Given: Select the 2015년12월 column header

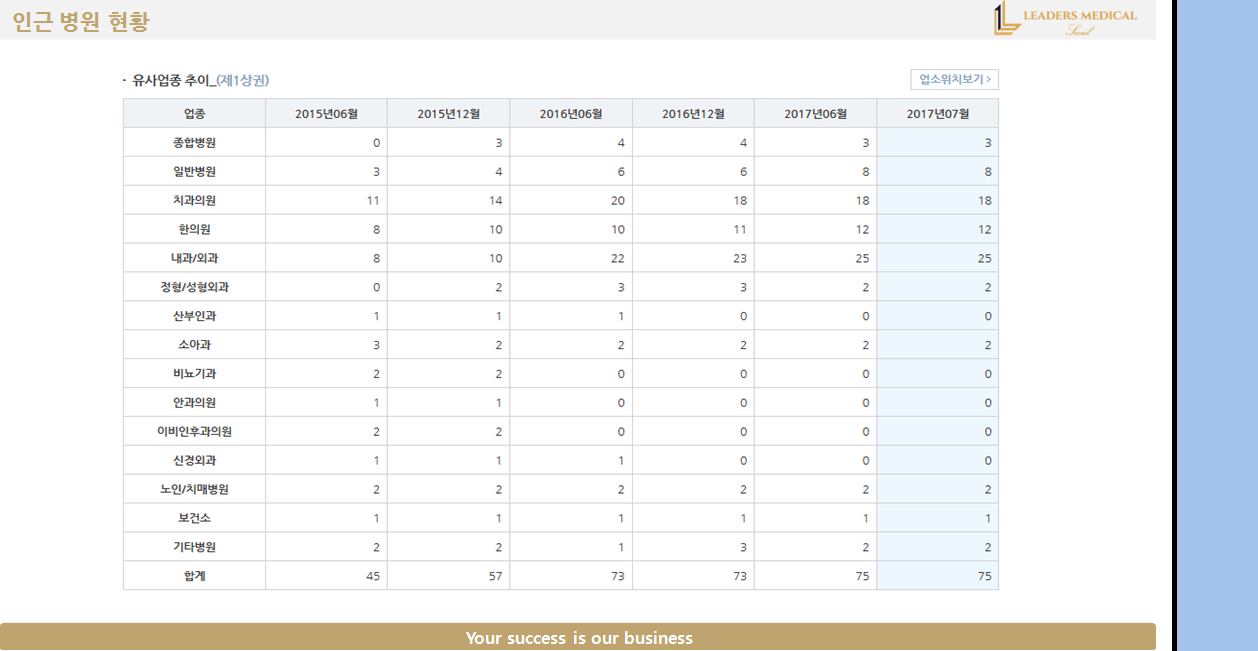Looking at the screenshot, I should click(448, 114).
